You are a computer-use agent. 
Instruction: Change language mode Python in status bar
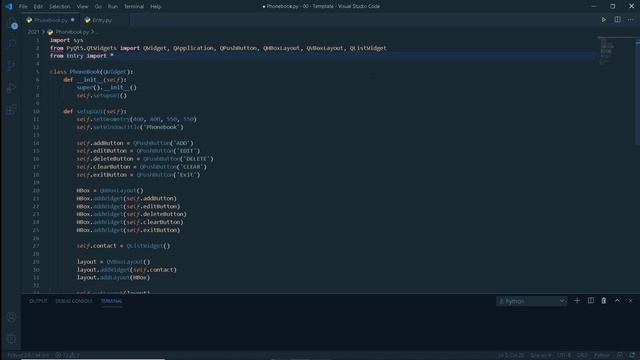point(602,356)
